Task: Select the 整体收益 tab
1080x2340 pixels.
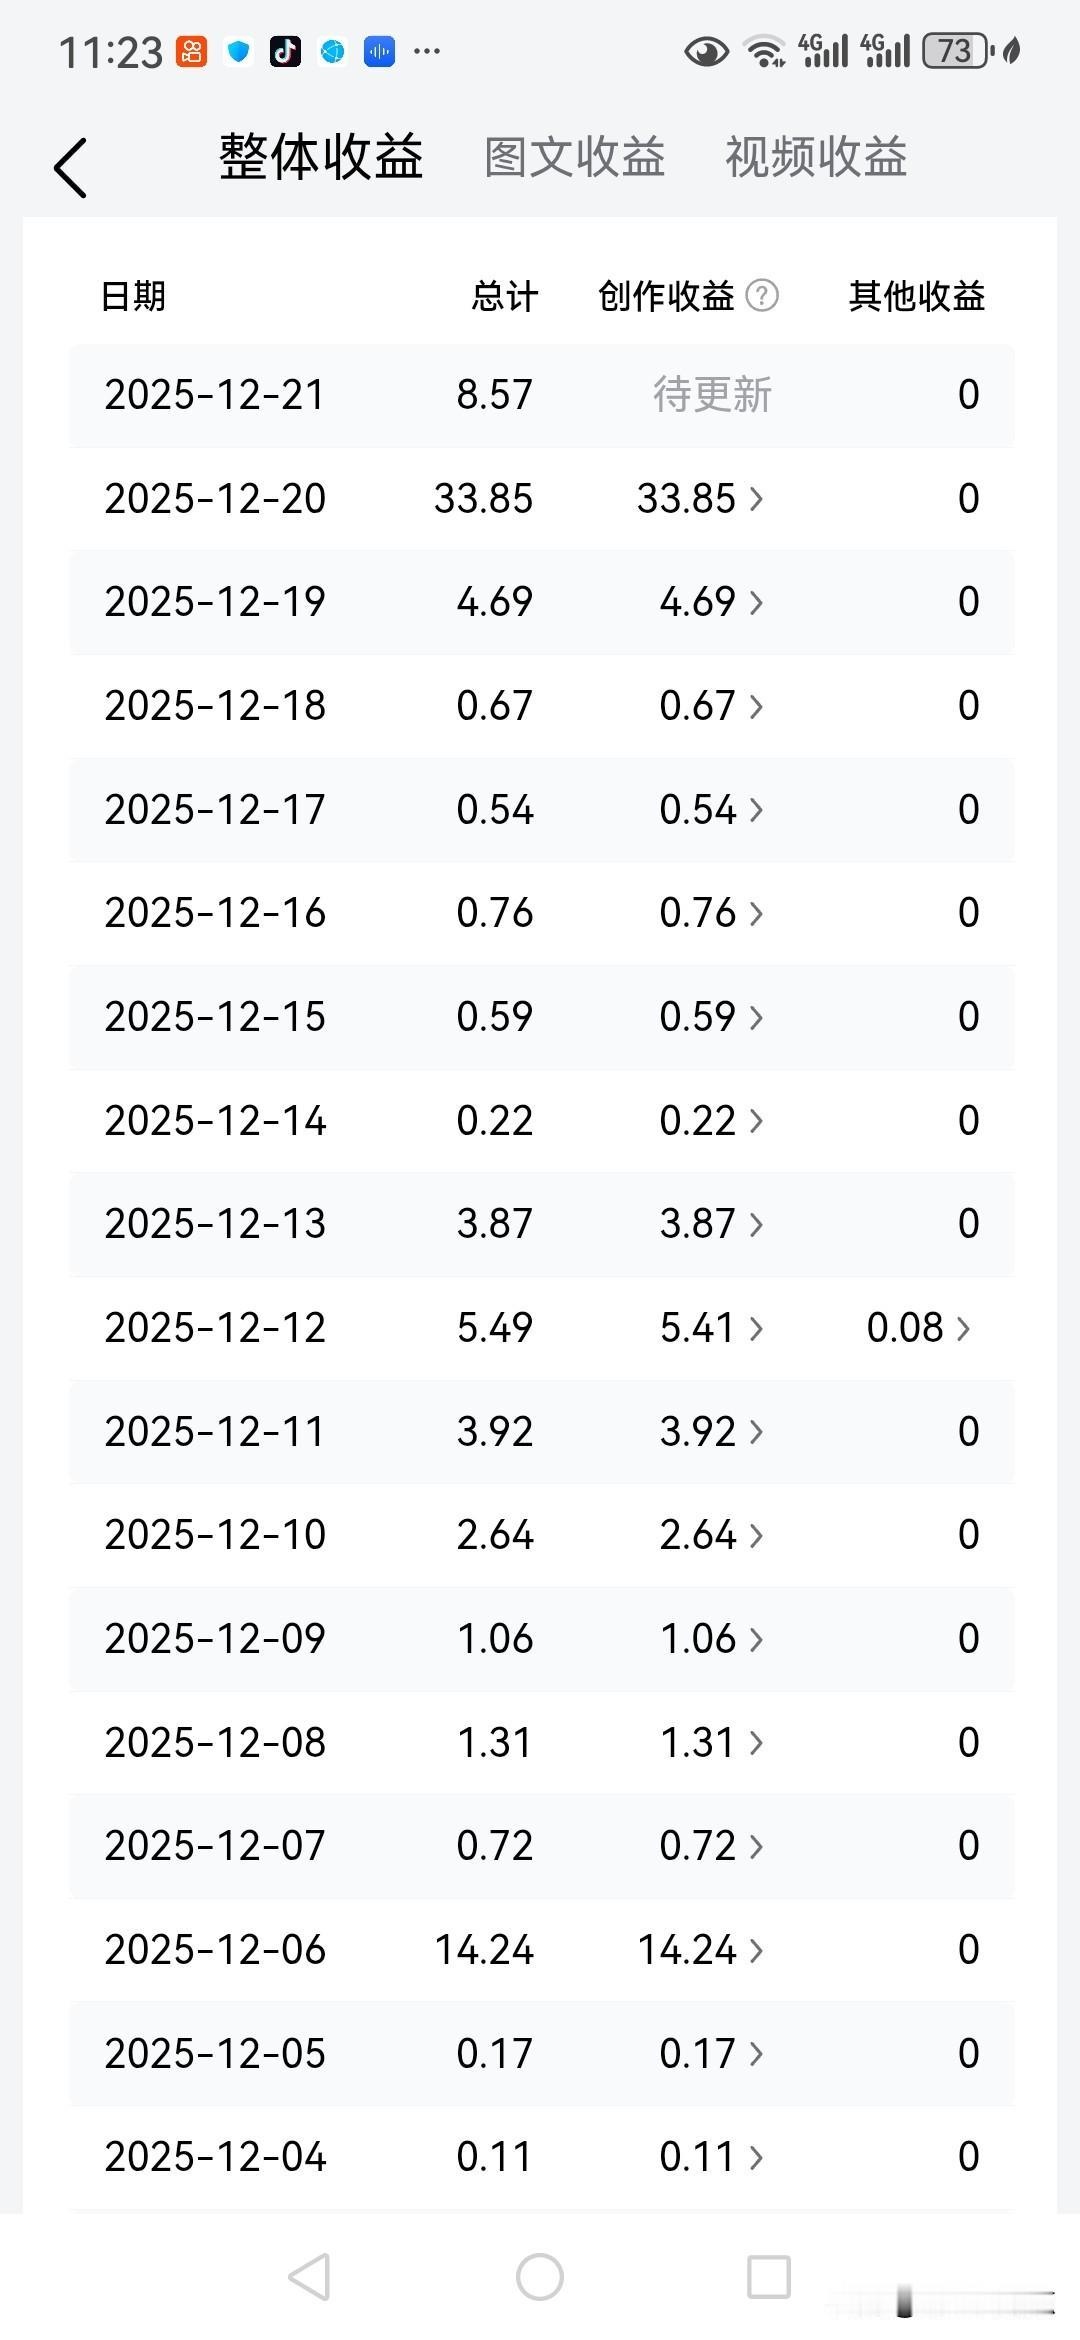Action: pyautogui.click(x=322, y=158)
